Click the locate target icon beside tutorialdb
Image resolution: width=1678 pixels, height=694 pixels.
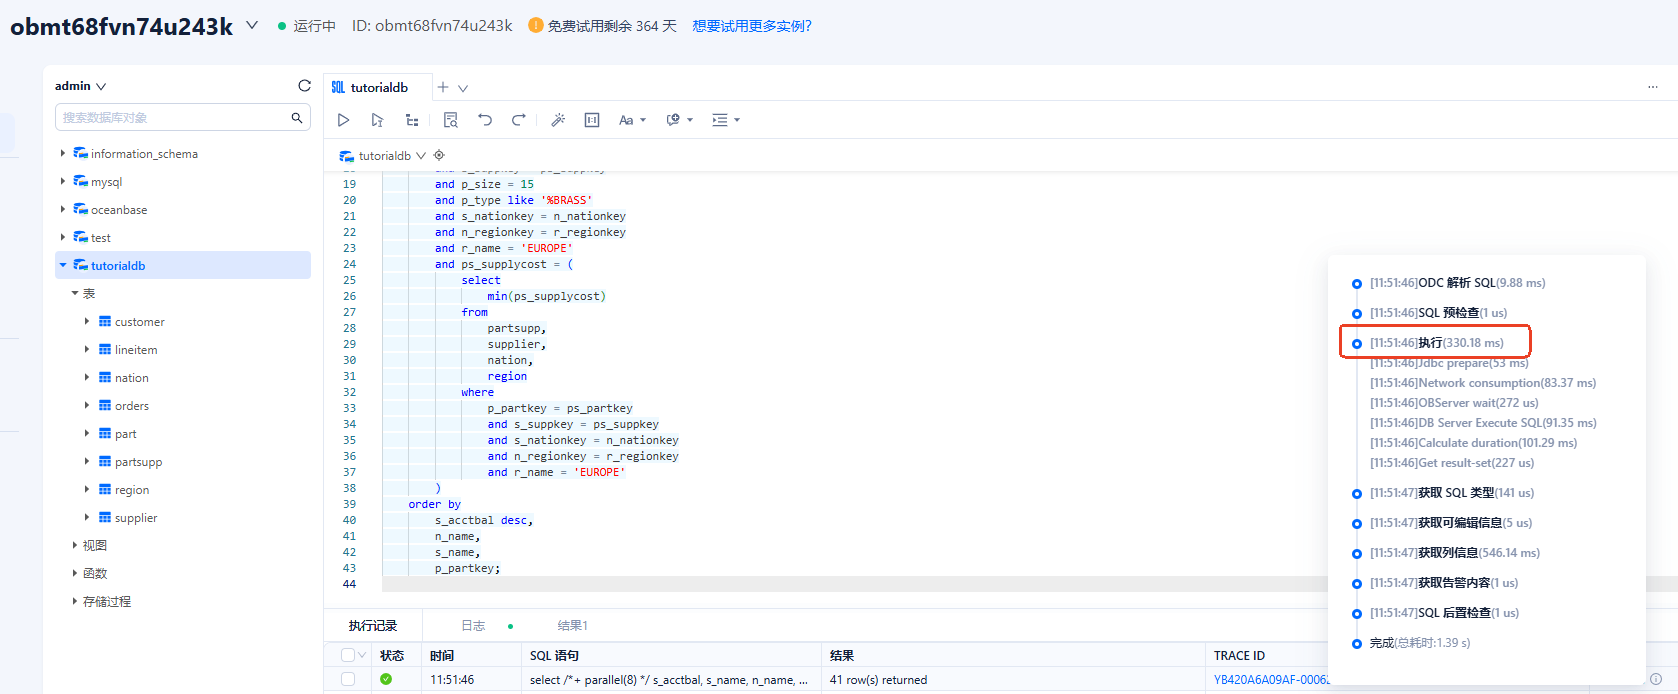[x=439, y=155]
